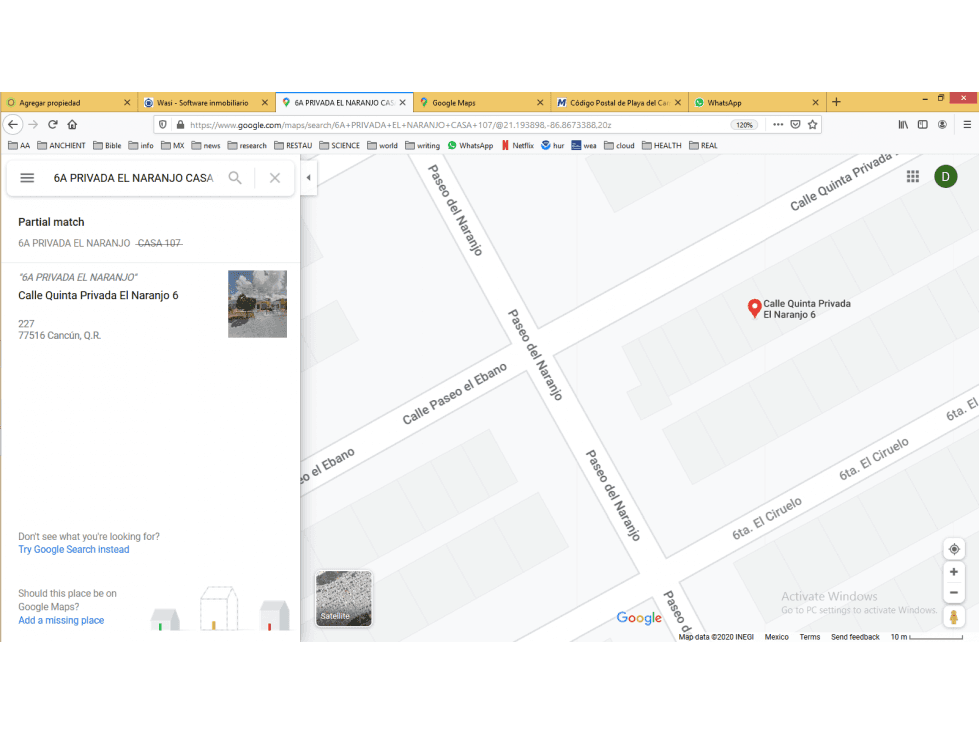Open a new browser tab
The image size is (979, 734).
click(x=836, y=102)
